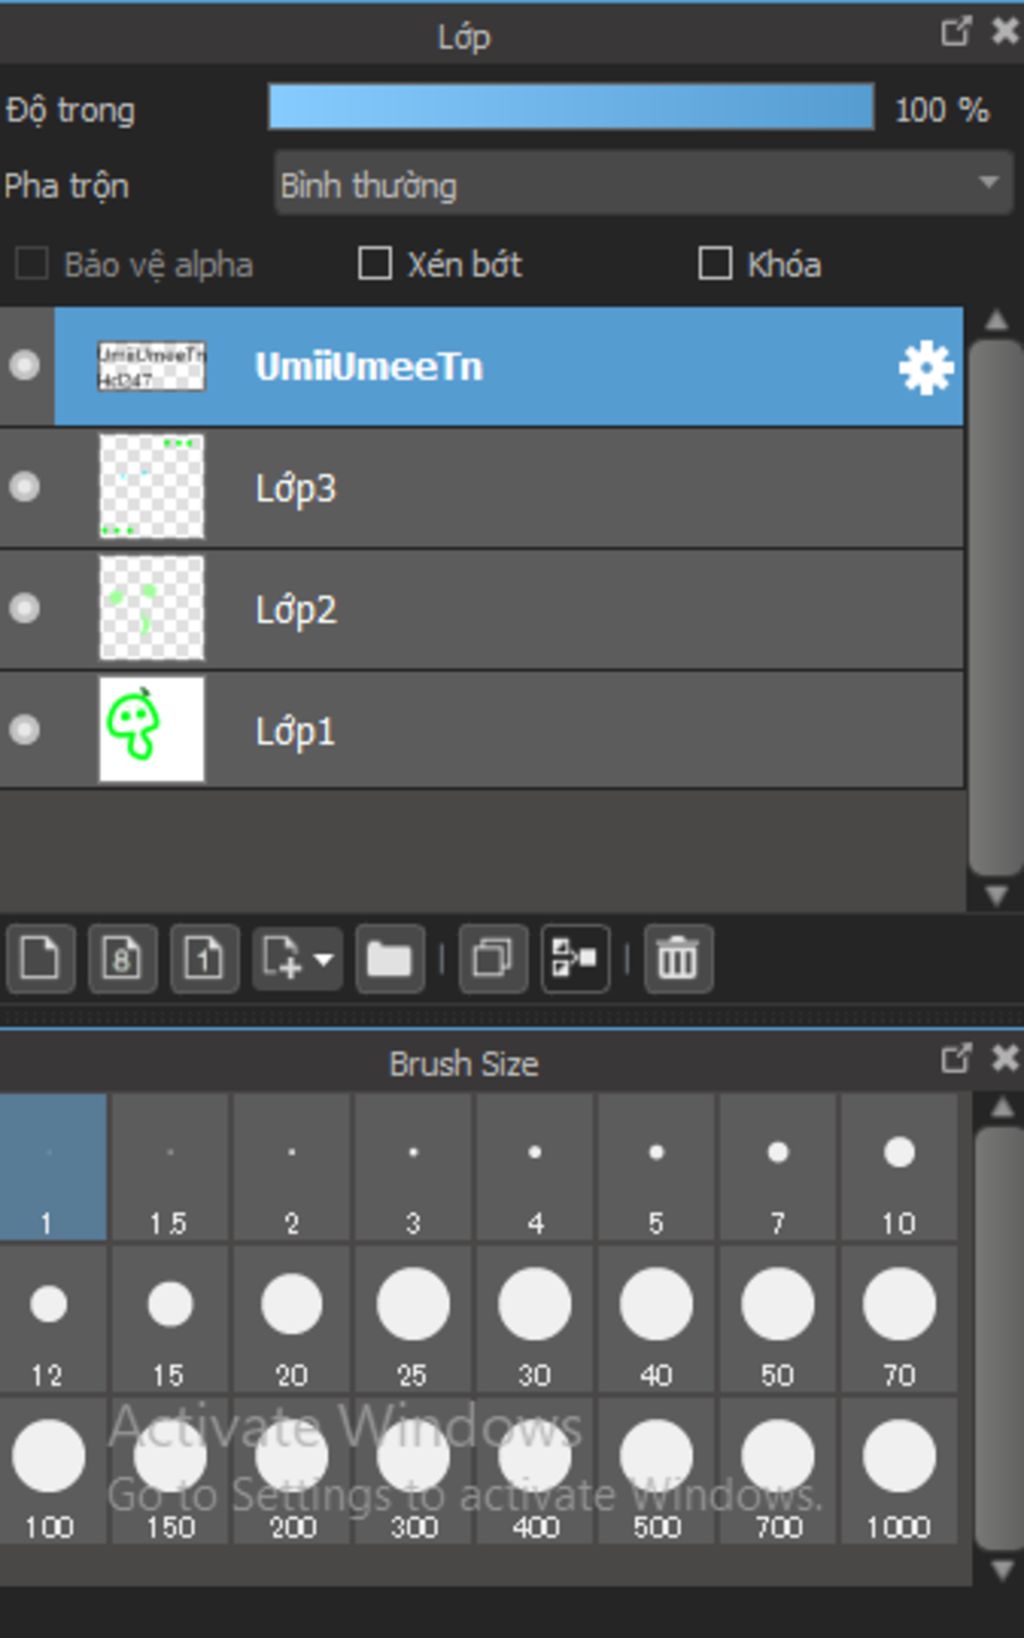
Task: Create a new layer folder
Action: point(390,959)
